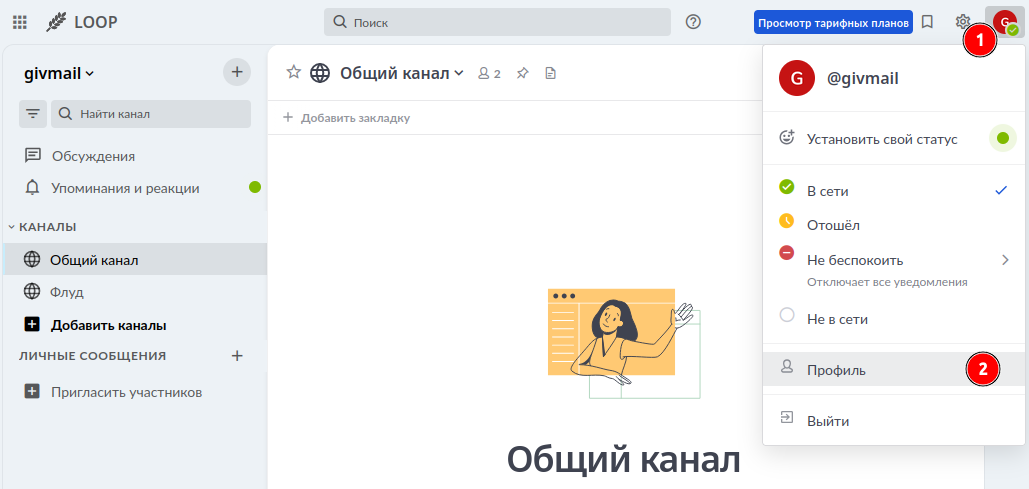The height and width of the screenshot is (489, 1029).
Task: Select the В сети status
Action: (x=827, y=191)
